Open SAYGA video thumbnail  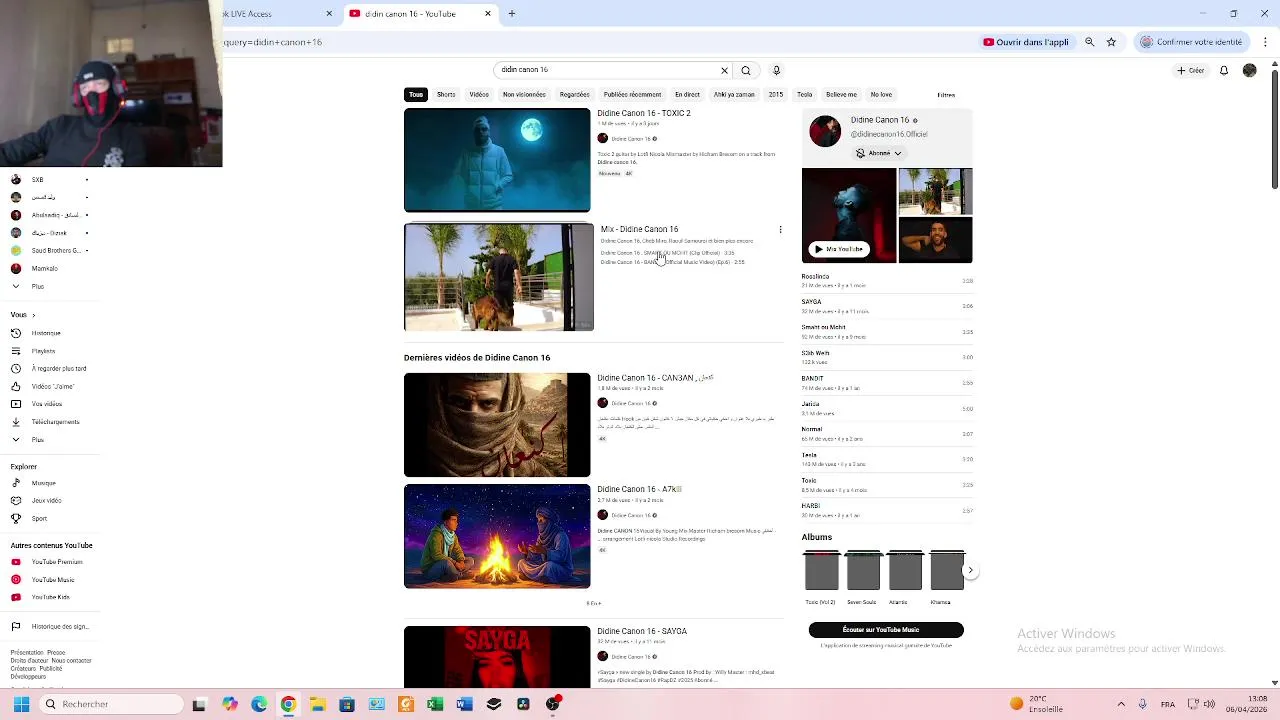[497, 657]
